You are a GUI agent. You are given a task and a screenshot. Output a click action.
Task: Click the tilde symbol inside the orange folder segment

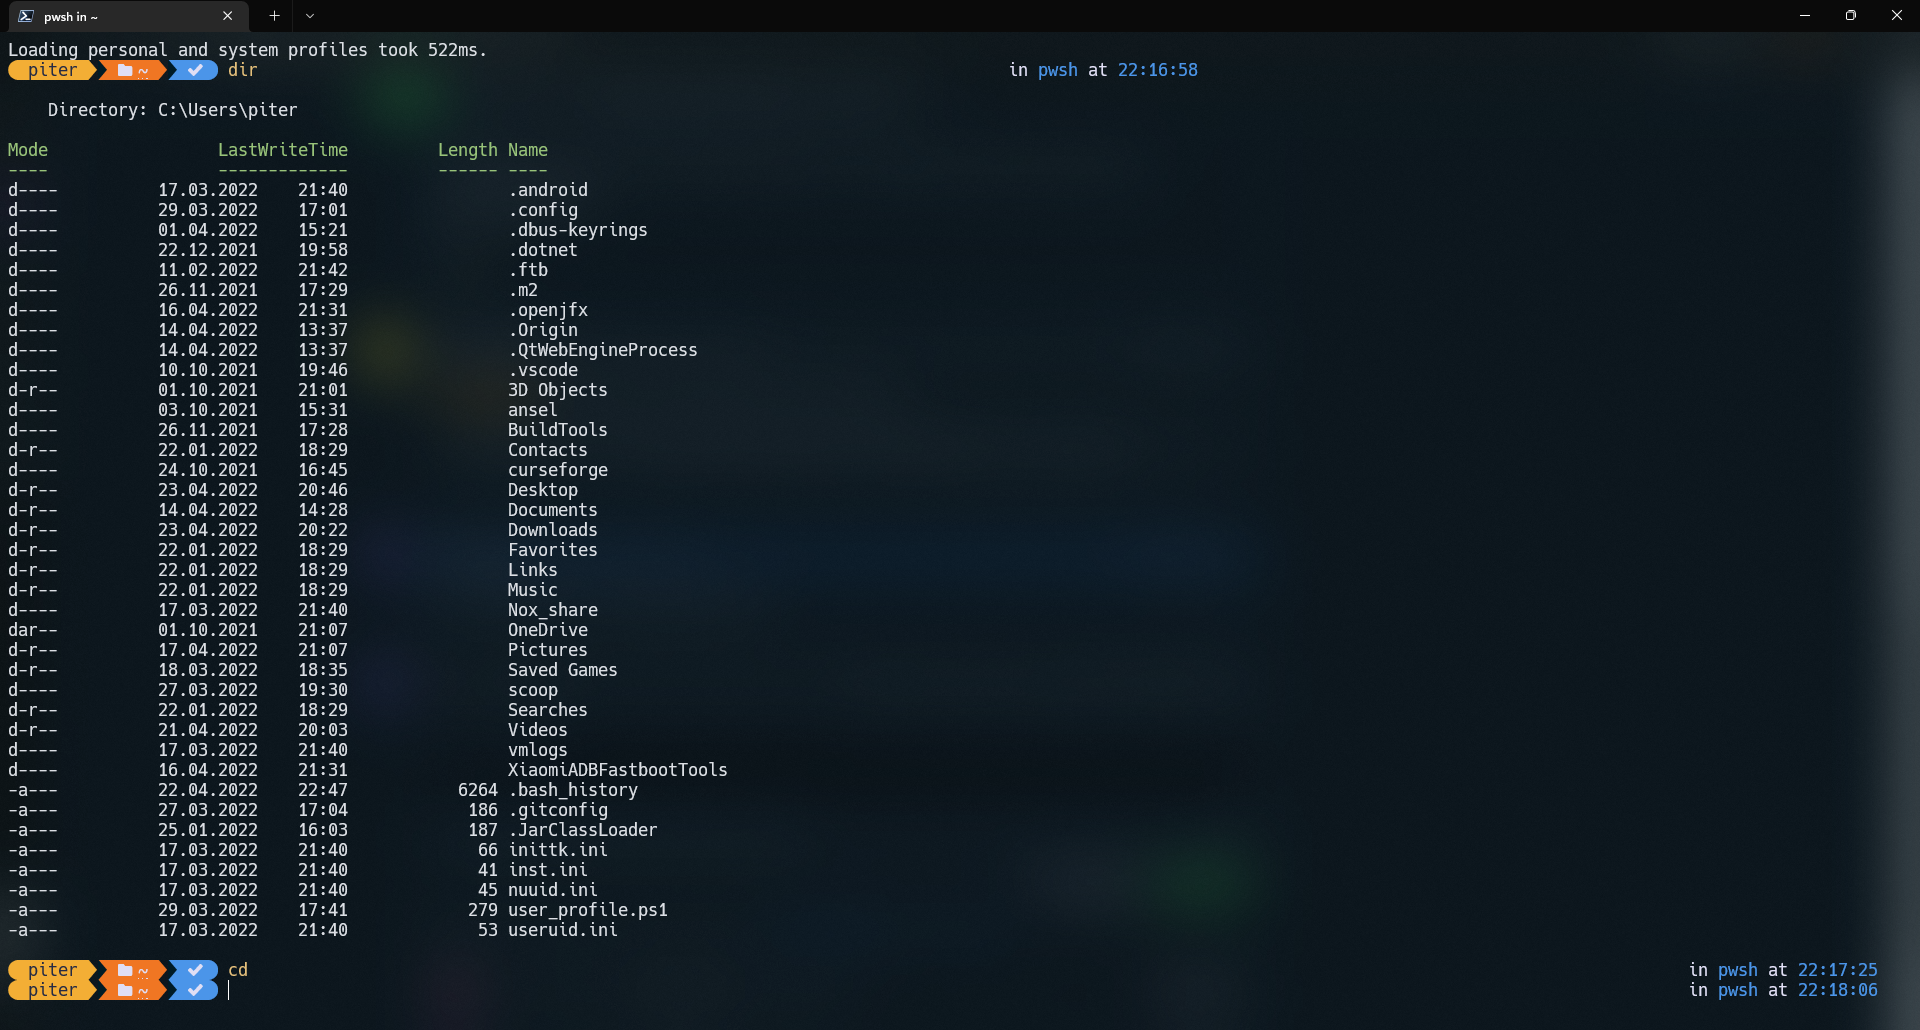pos(143,70)
